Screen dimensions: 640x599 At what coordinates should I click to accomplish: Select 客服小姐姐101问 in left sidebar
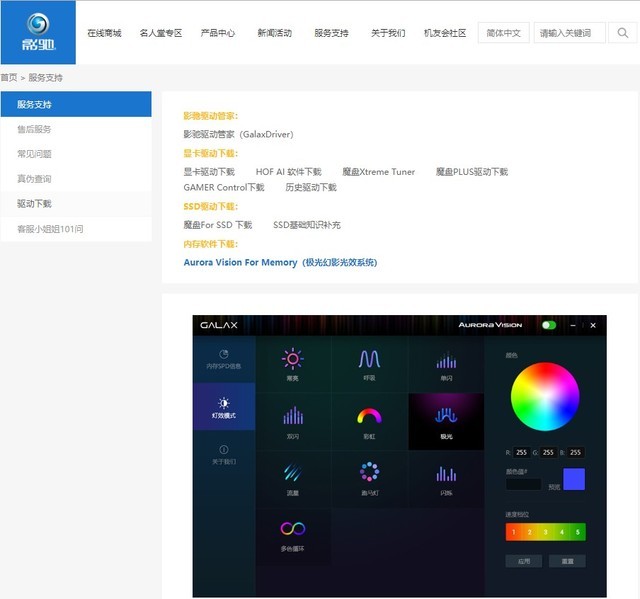(x=76, y=229)
